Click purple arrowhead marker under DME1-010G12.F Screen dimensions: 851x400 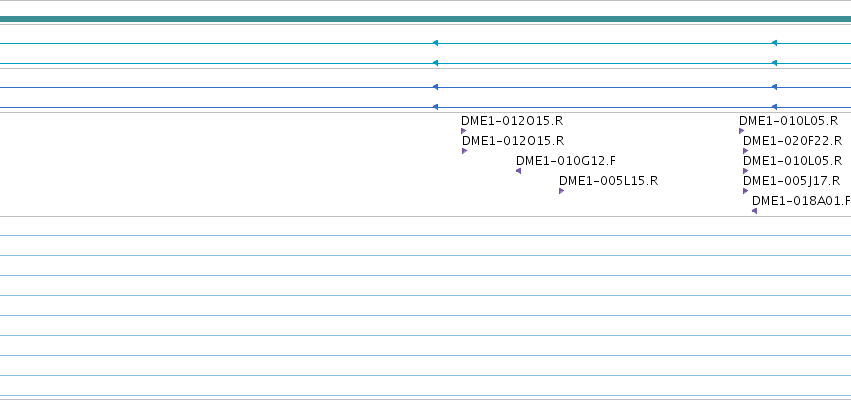click(x=518, y=171)
